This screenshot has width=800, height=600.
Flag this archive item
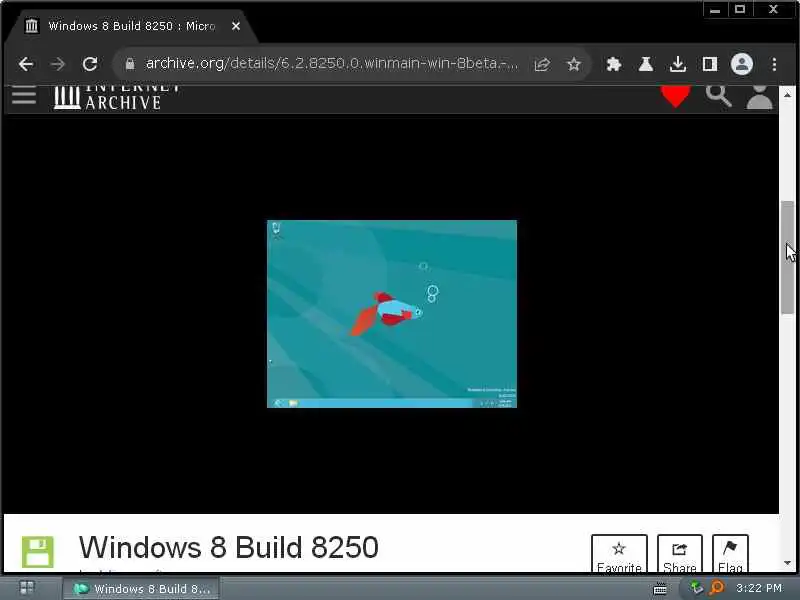point(730,554)
